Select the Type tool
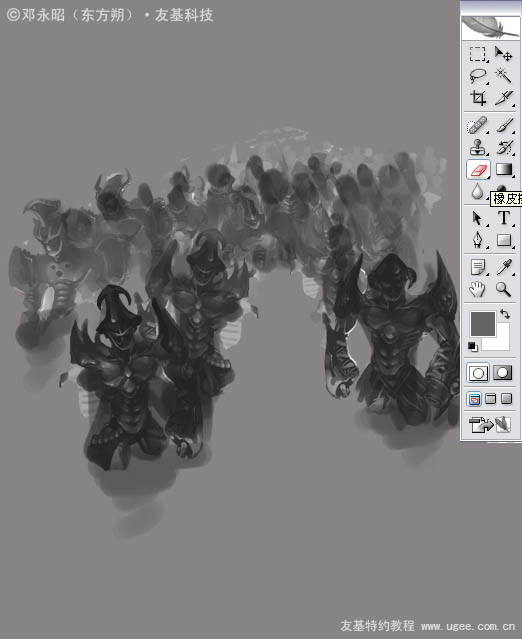Viewport: 522px width, 639px height. 504,218
